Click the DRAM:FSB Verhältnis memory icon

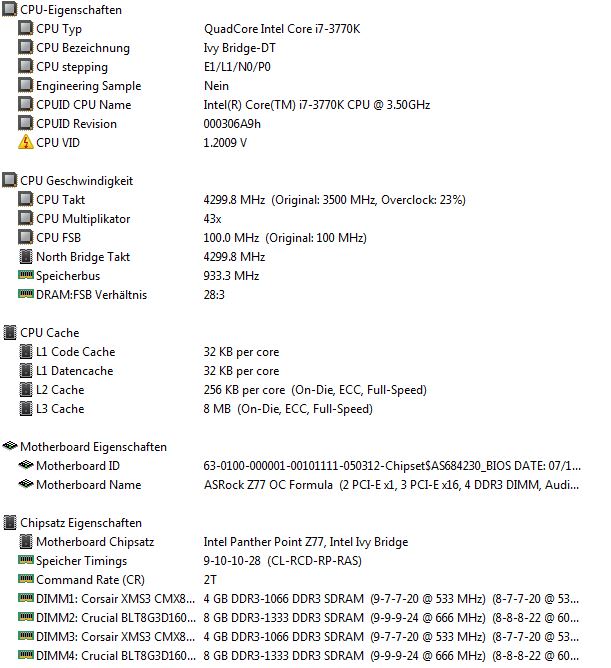click(26, 294)
